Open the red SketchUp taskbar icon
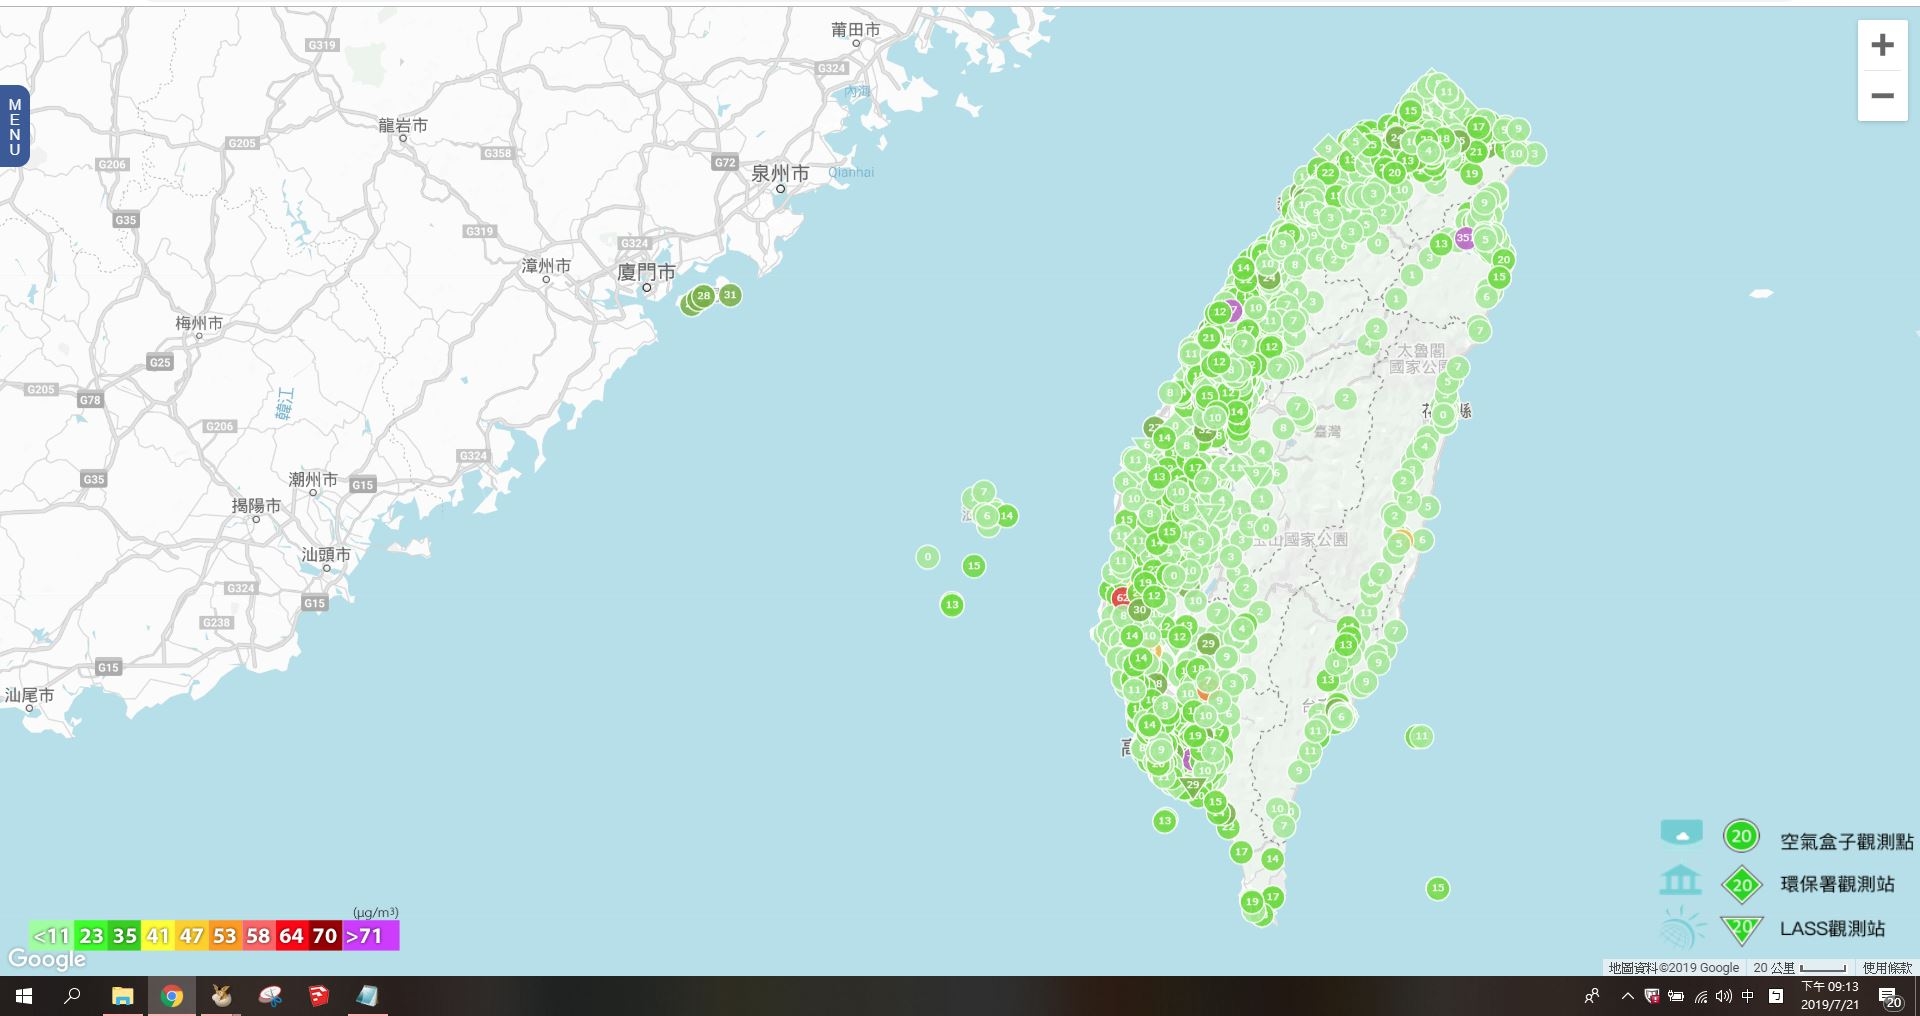 [x=319, y=996]
